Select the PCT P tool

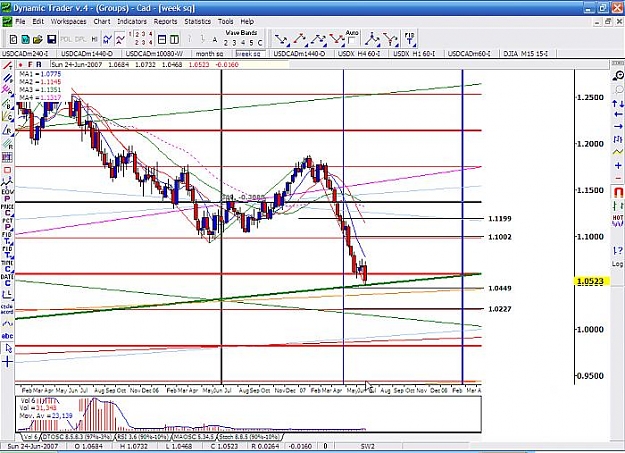7,224
